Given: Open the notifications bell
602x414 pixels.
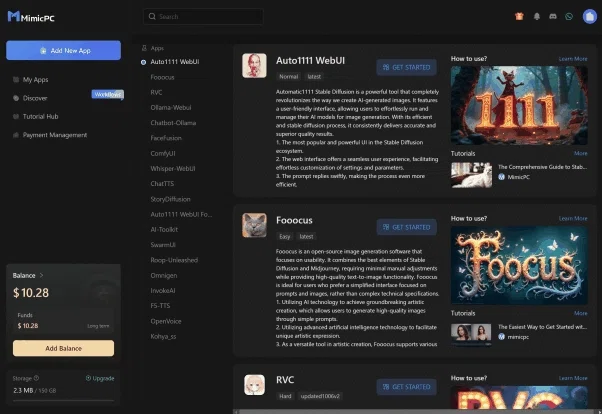Looking at the screenshot, I should (x=537, y=17).
